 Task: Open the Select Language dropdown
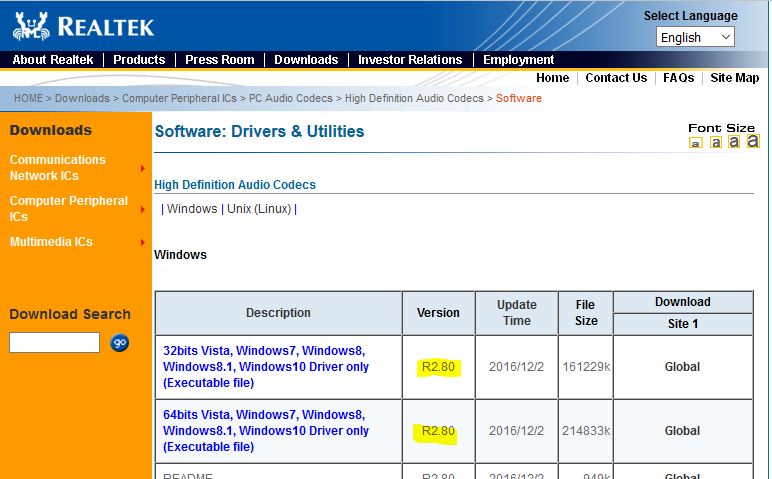(x=695, y=37)
